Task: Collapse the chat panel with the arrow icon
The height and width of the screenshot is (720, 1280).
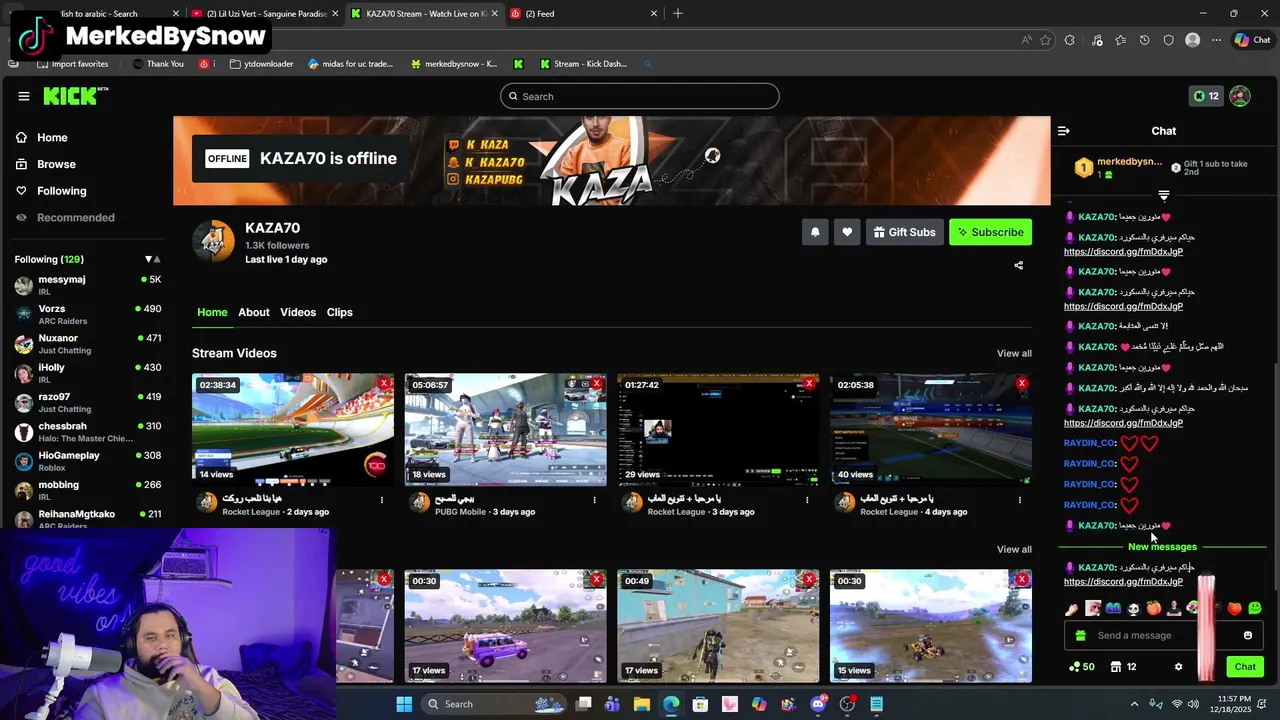Action: pyautogui.click(x=1063, y=131)
